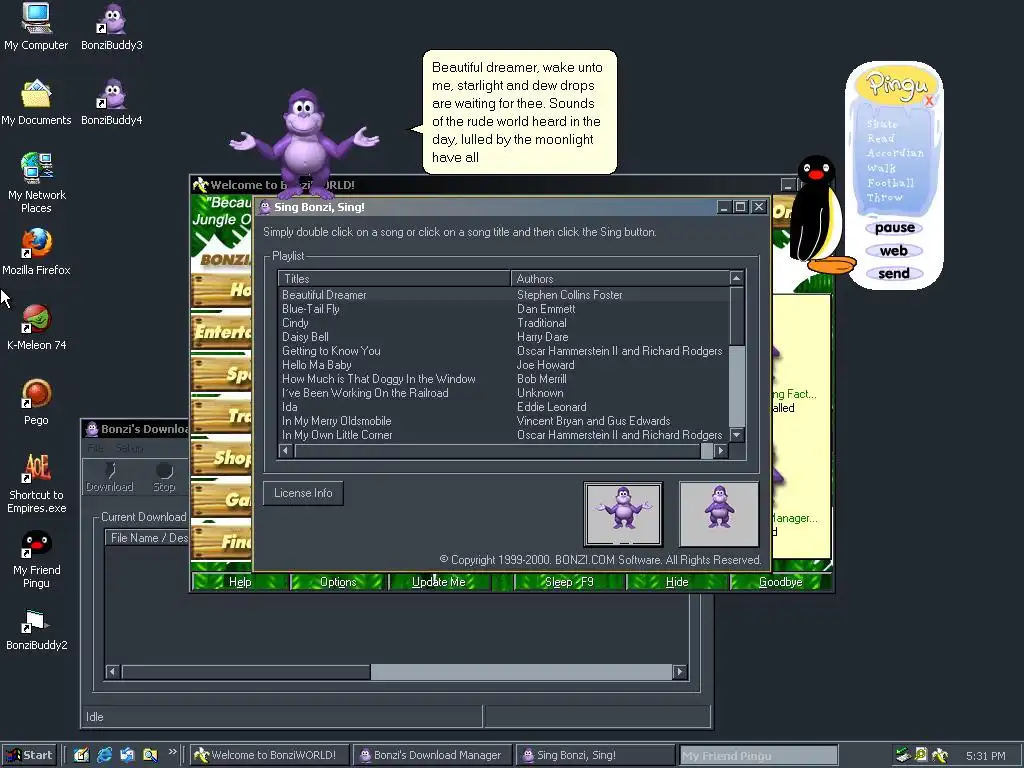Click Pingu's web button
Viewport: 1024px width, 768px height.
point(894,251)
